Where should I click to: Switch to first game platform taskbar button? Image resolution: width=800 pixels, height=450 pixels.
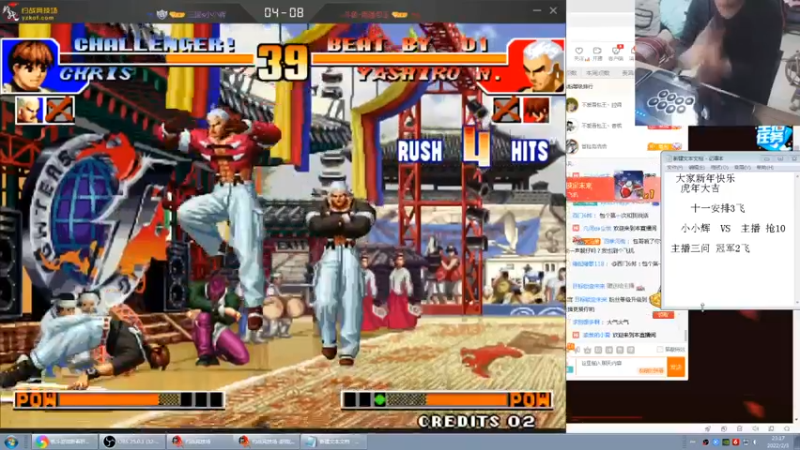tap(199, 441)
